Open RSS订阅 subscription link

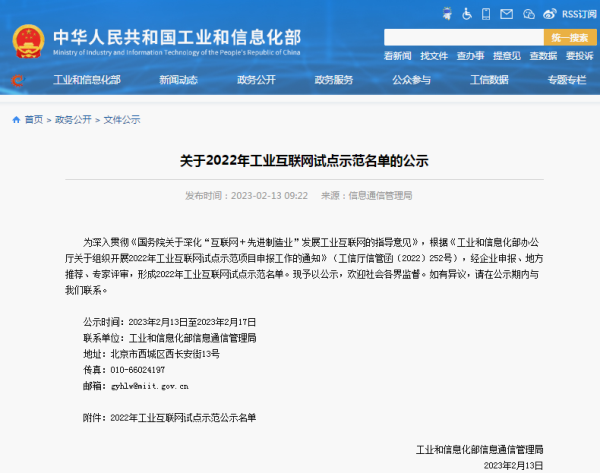[x=578, y=14]
